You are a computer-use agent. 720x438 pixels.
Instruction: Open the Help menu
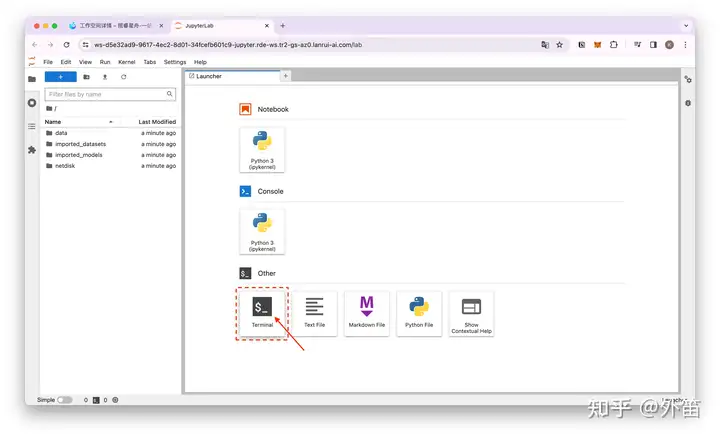[x=200, y=62]
